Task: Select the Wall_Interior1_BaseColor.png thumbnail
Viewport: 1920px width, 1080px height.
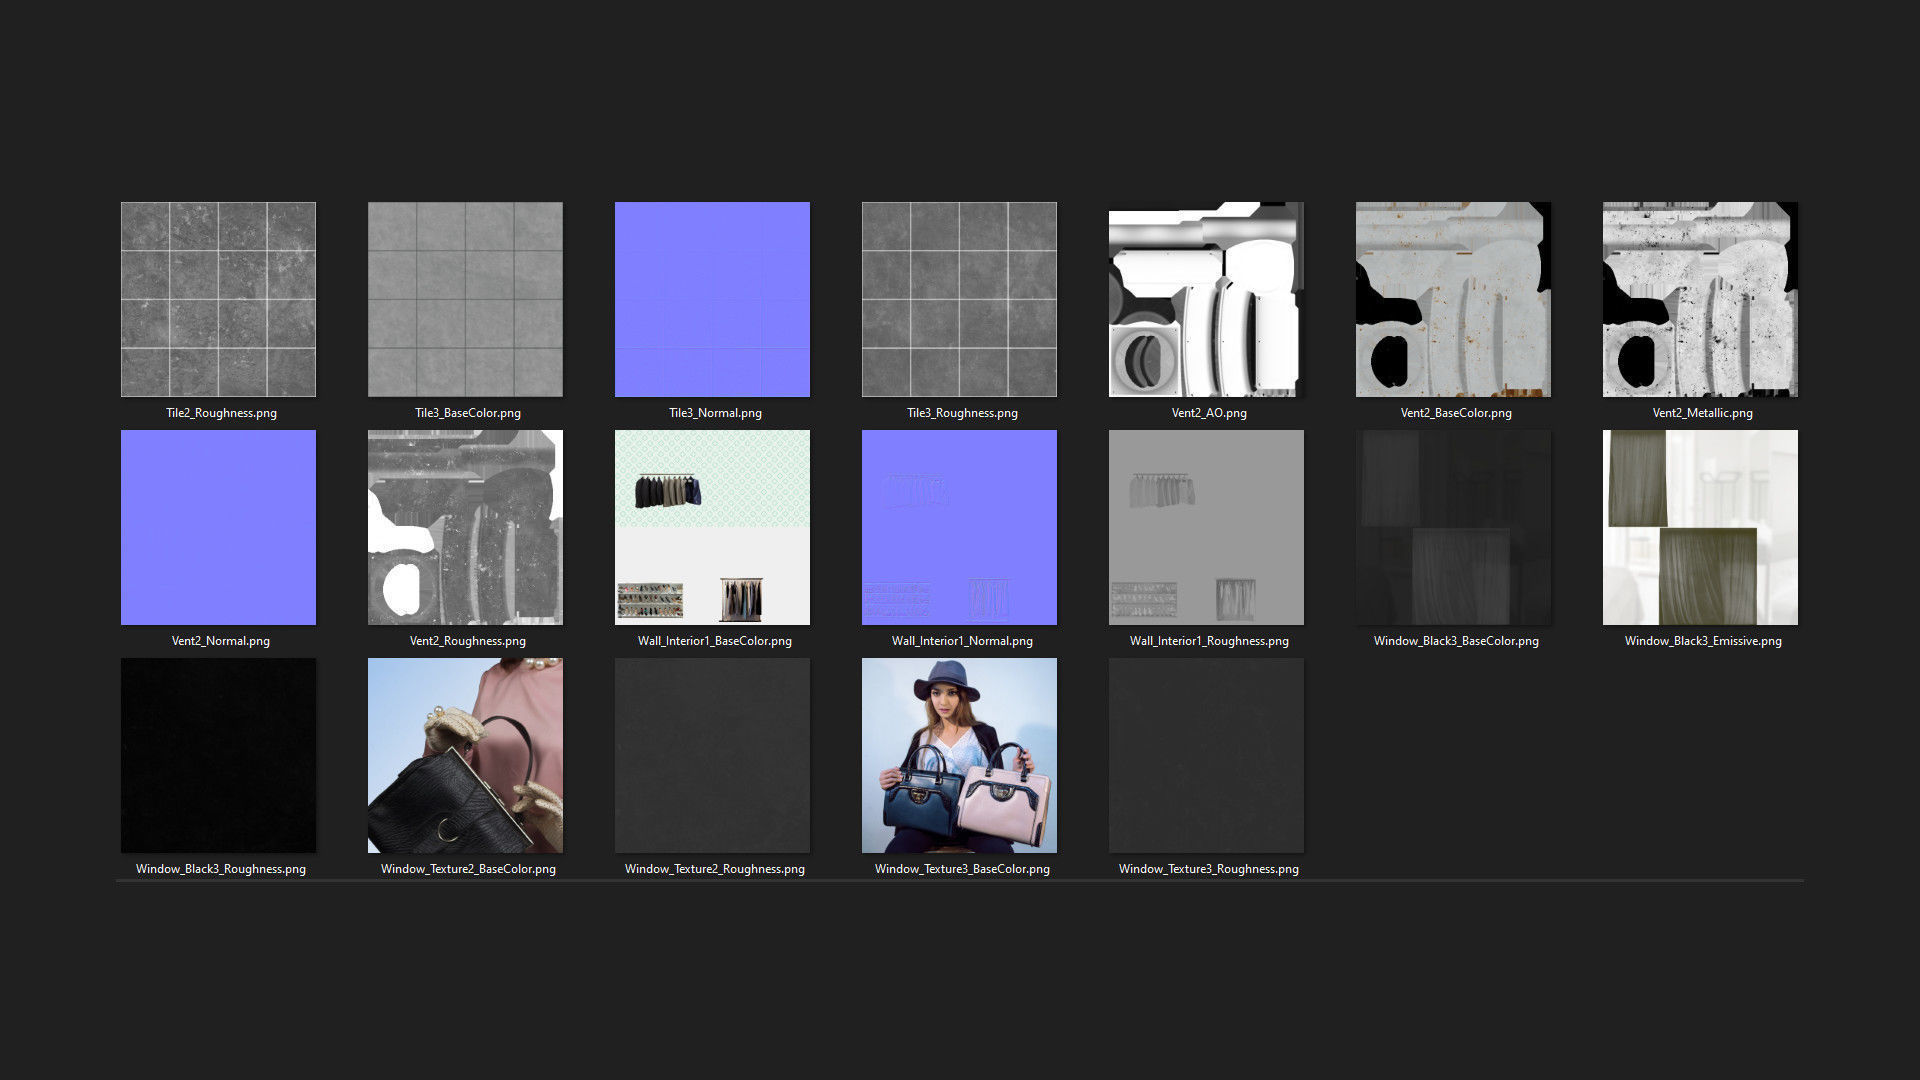Action: [712, 527]
